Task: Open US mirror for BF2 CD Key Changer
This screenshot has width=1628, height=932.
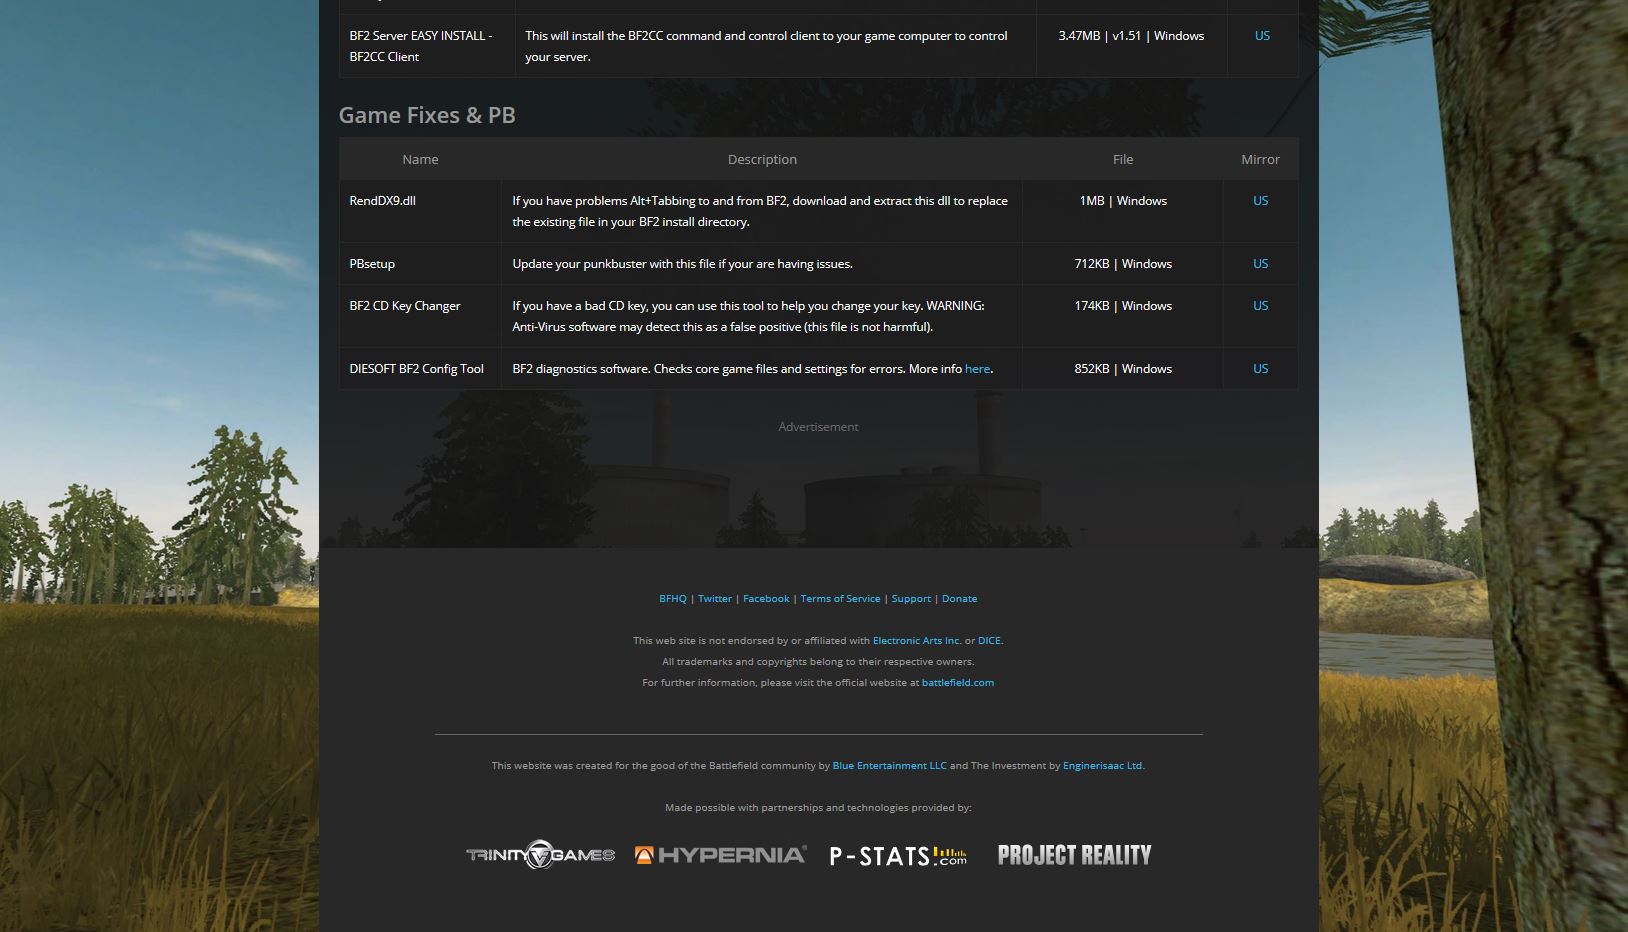Action: (x=1260, y=306)
